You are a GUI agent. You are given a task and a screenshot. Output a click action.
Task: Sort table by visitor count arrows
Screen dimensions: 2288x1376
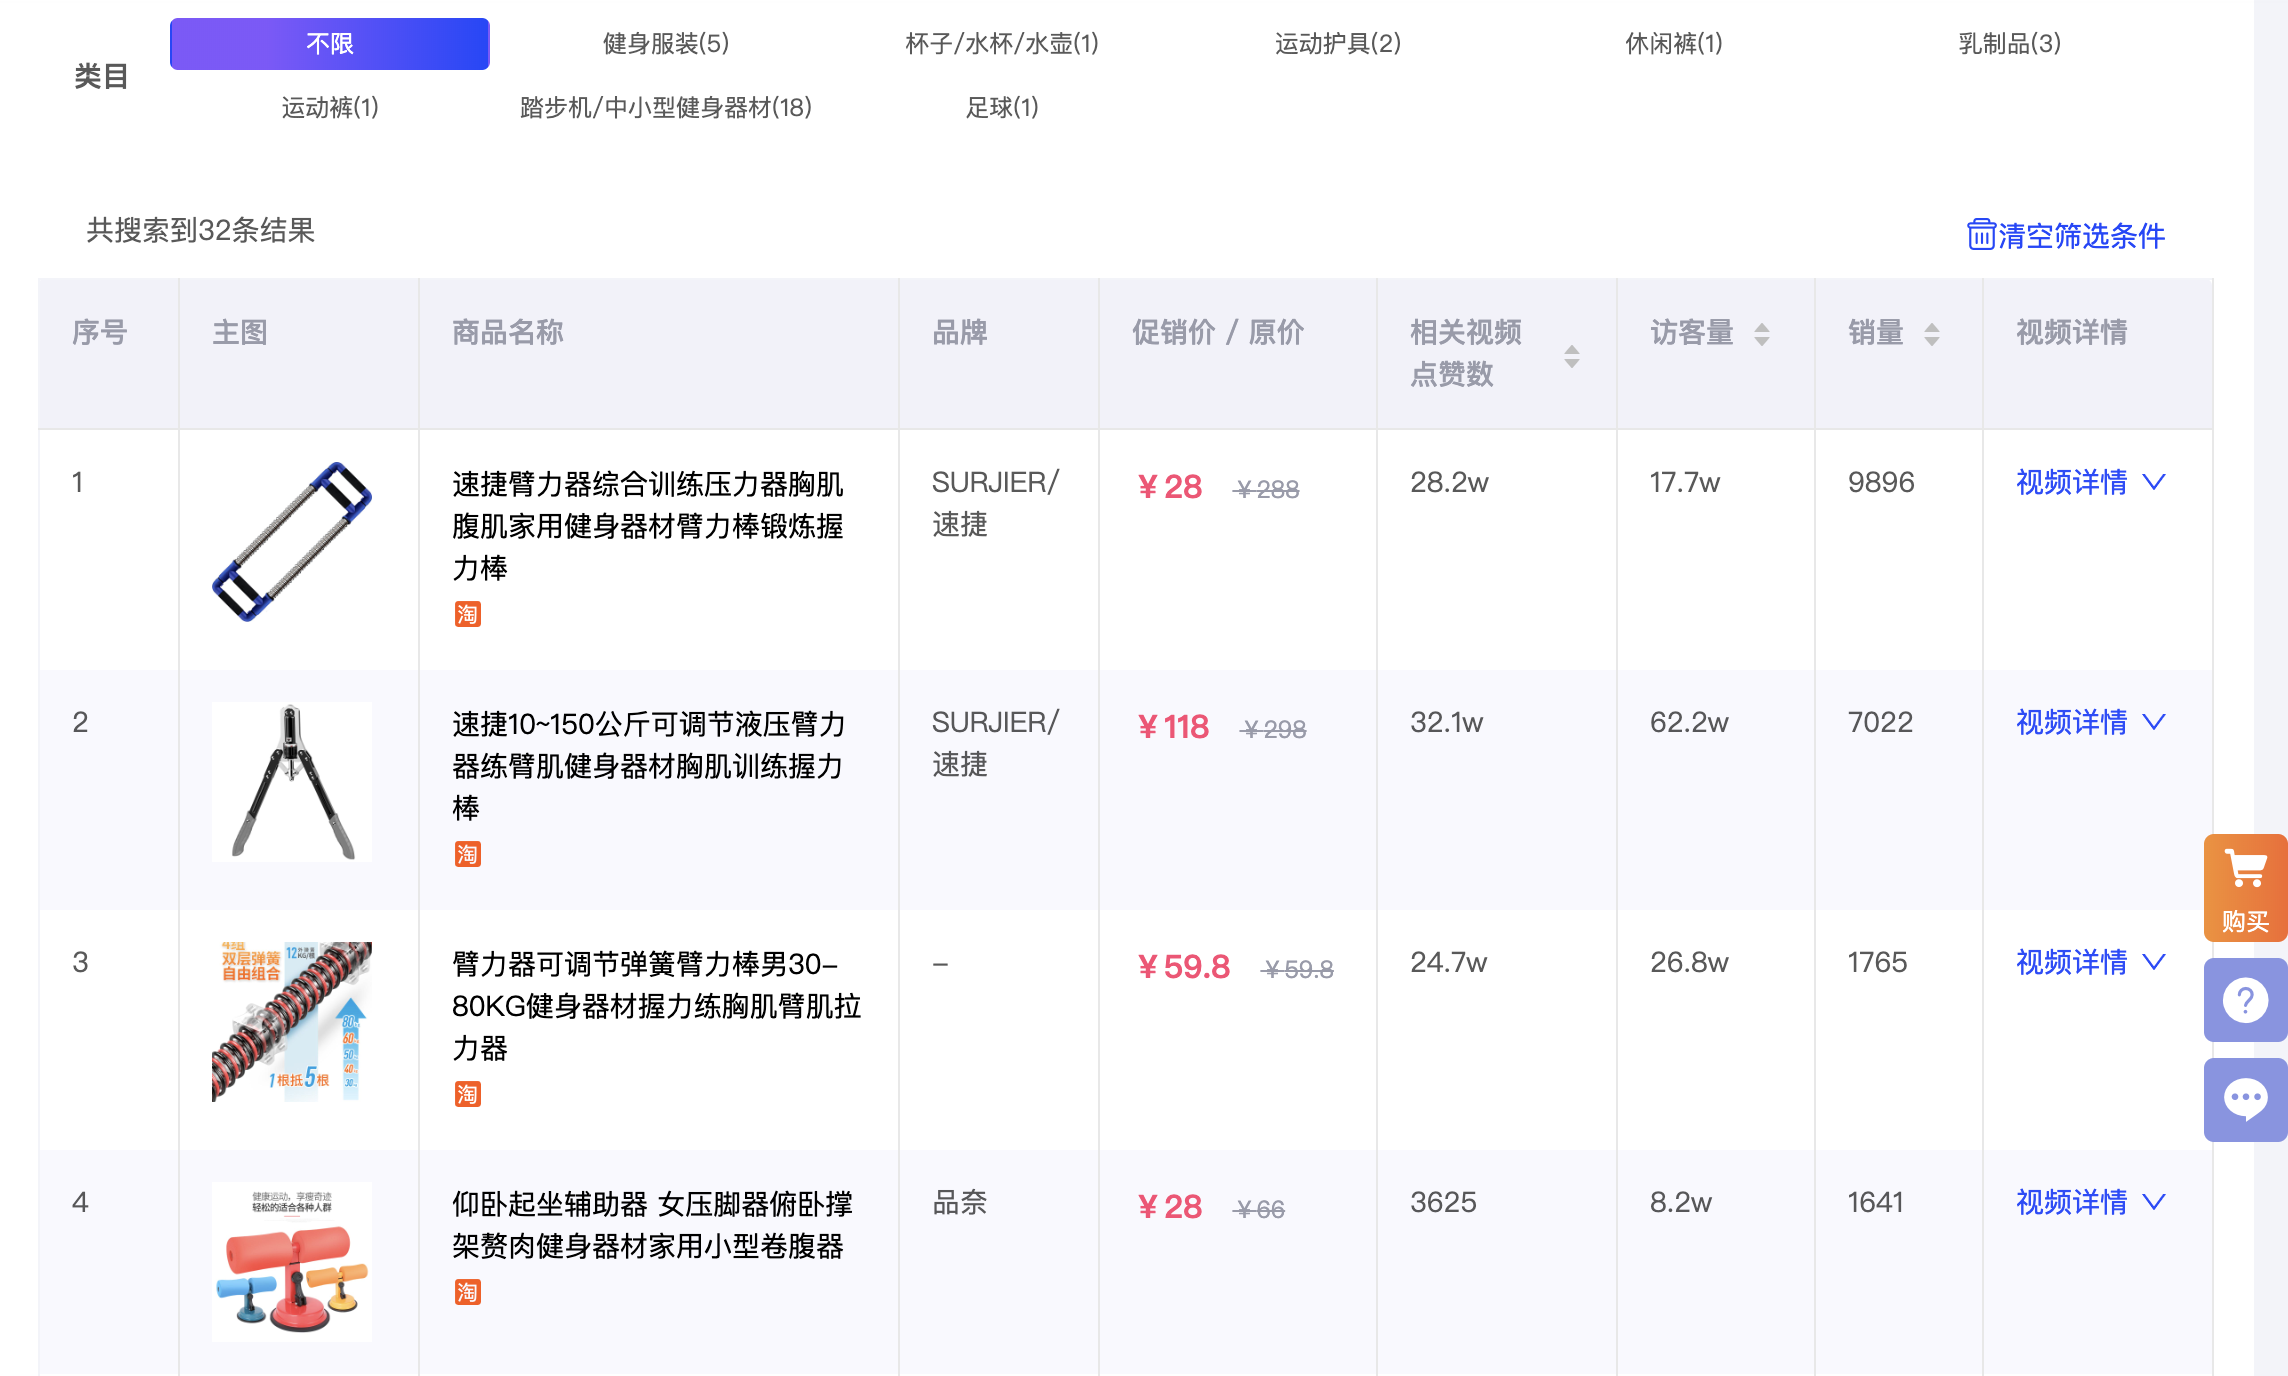click(1761, 334)
